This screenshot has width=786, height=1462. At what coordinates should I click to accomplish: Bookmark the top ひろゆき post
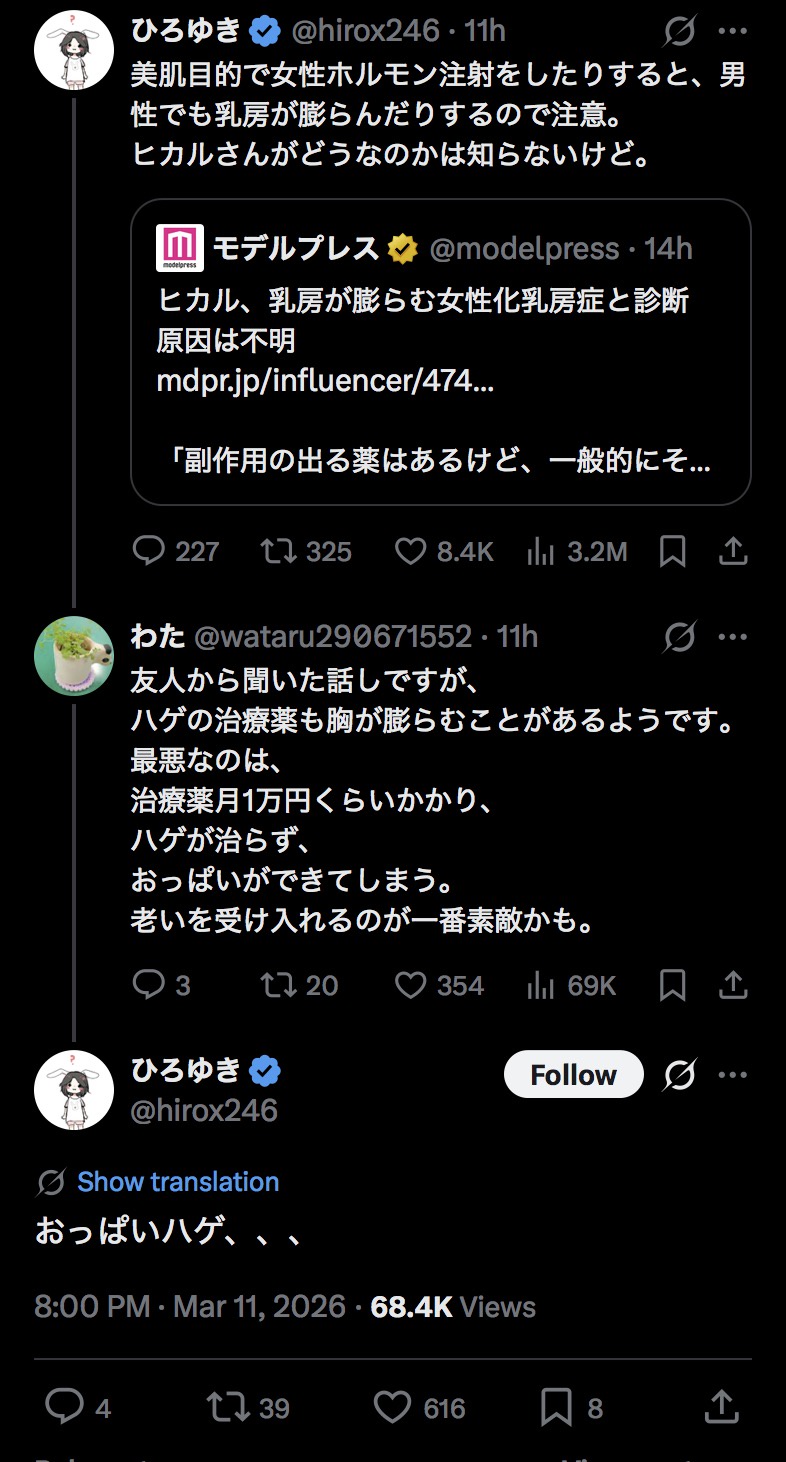pyautogui.click(x=673, y=551)
